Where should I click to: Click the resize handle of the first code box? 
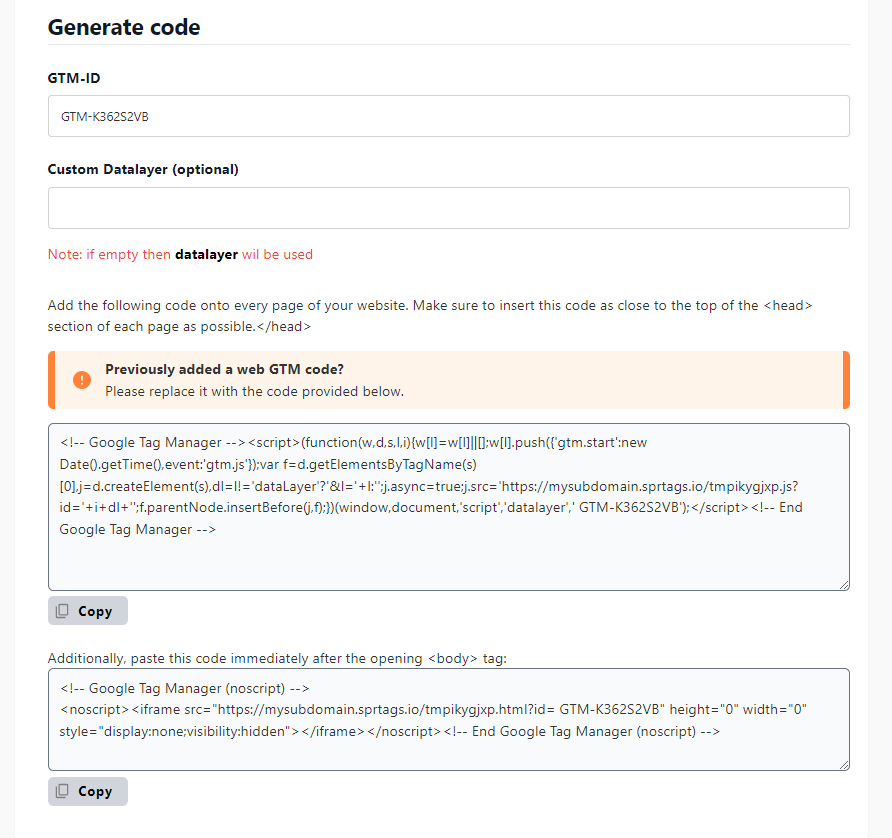coord(843,585)
